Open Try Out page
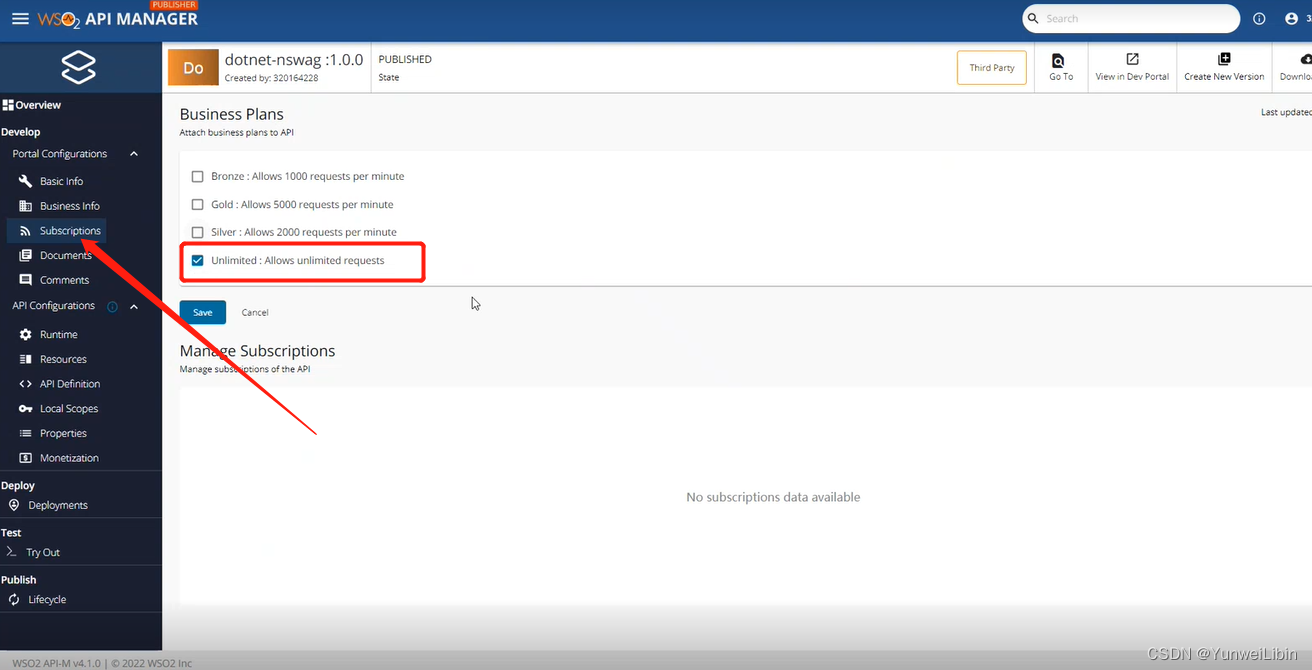 [x=43, y=552]
